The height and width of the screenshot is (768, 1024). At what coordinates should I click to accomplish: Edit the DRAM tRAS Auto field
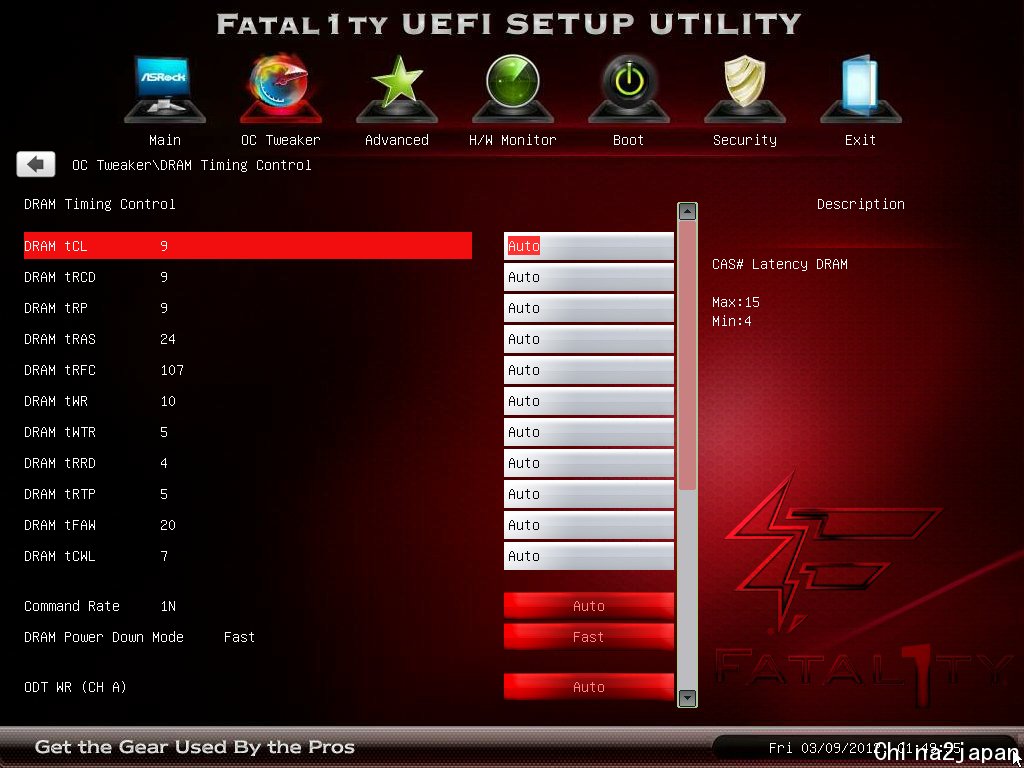click(x=588, y=339)
